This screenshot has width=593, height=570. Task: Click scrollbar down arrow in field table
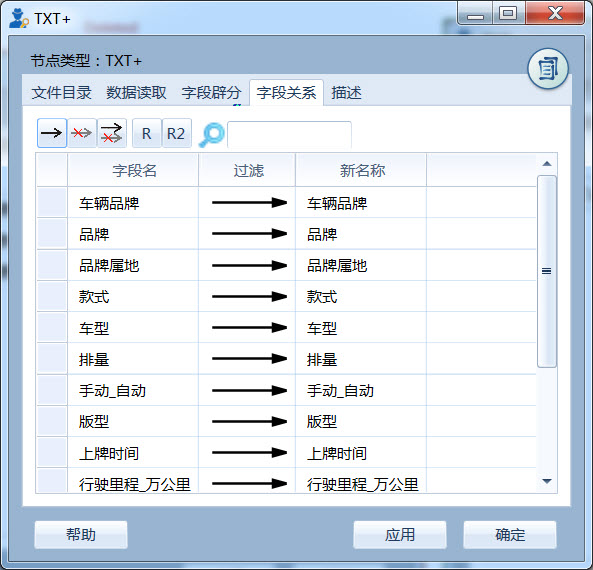pyautogui.click(x=546, y=481)
